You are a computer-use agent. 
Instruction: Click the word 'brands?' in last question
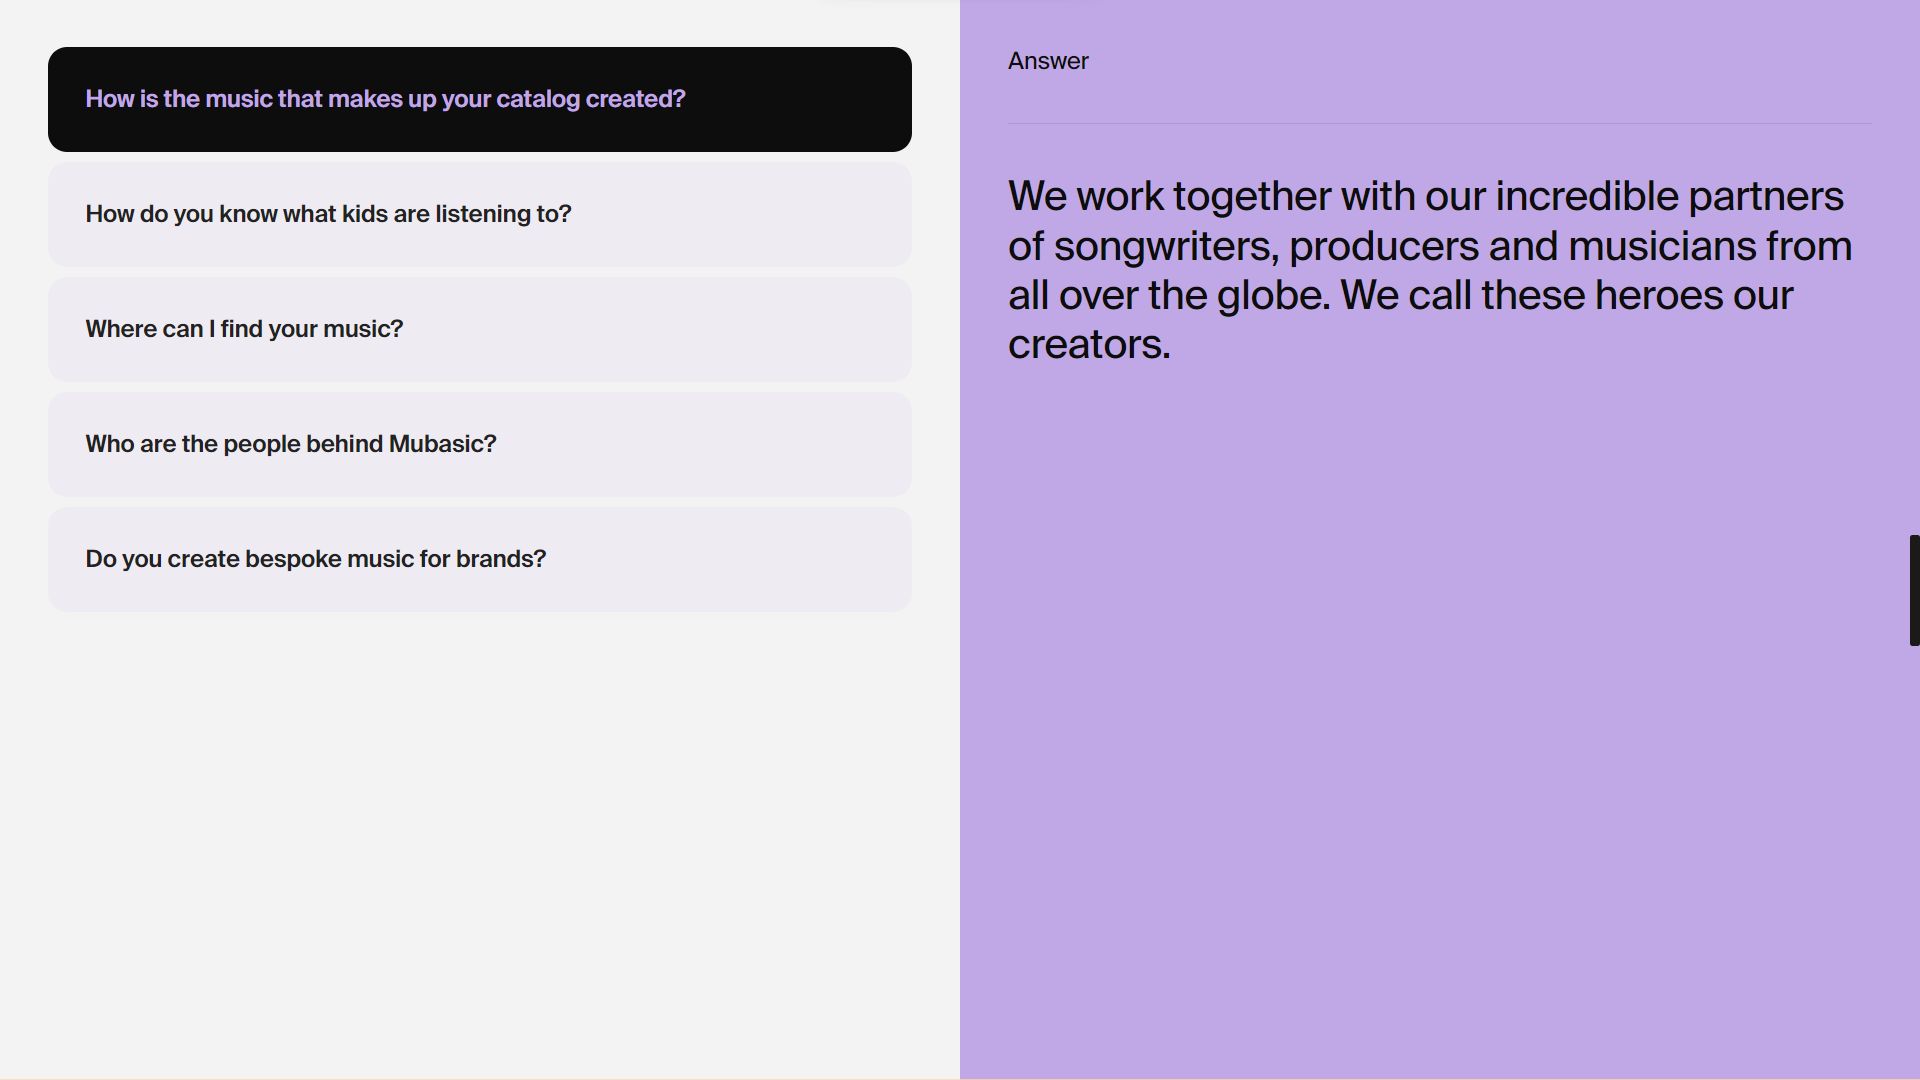pos(501,559)
